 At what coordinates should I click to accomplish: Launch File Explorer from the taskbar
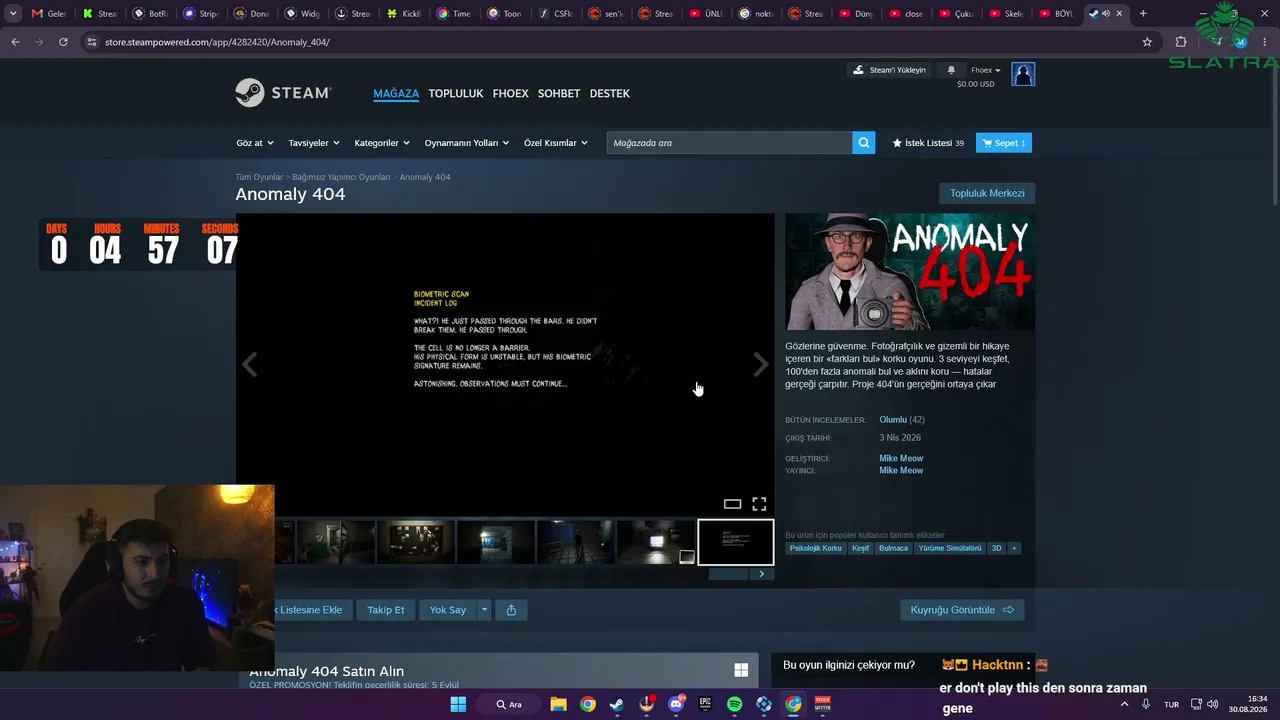559,704
